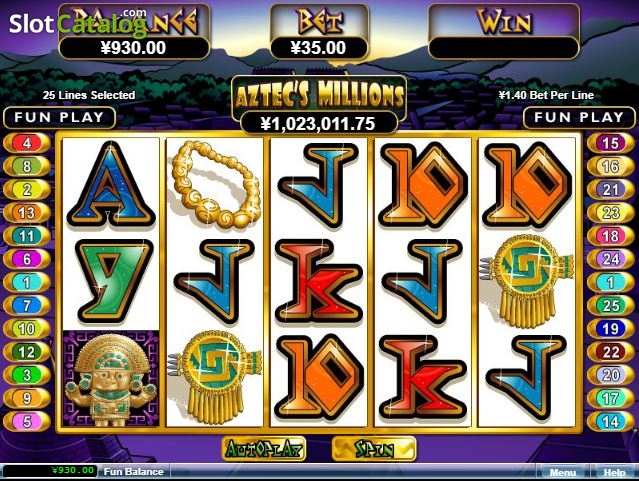Click the Autoplay button
The width and height of the screenshot is (639, 481).
click(264, 449)
